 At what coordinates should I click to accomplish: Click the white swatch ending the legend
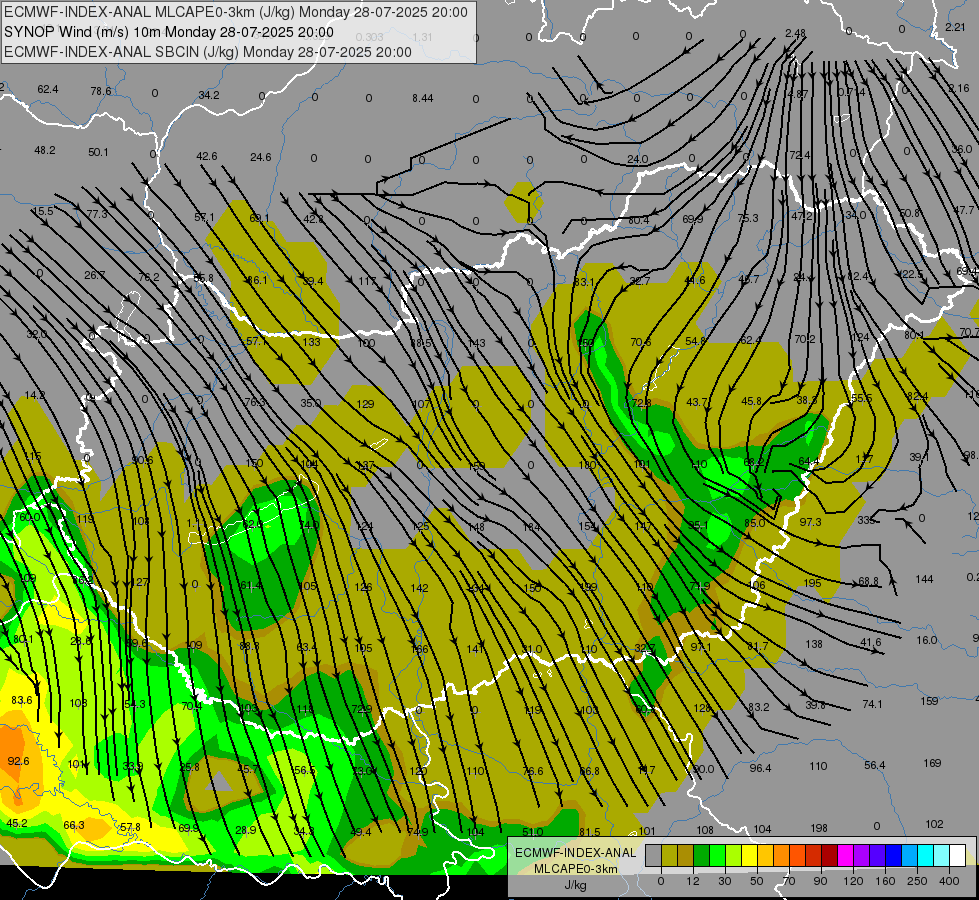point(957,855)
